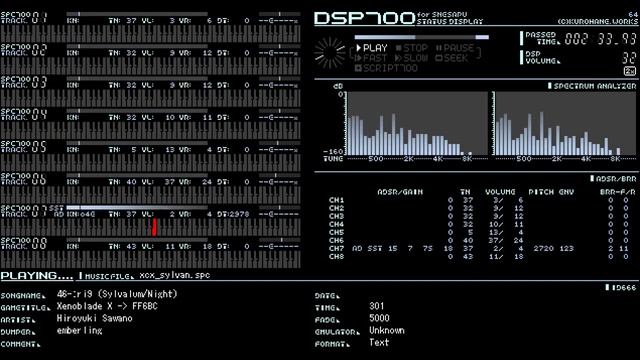Select the SPC700 Track 01 label
Screen dimensions: 640x360
[x=24, y=18]
